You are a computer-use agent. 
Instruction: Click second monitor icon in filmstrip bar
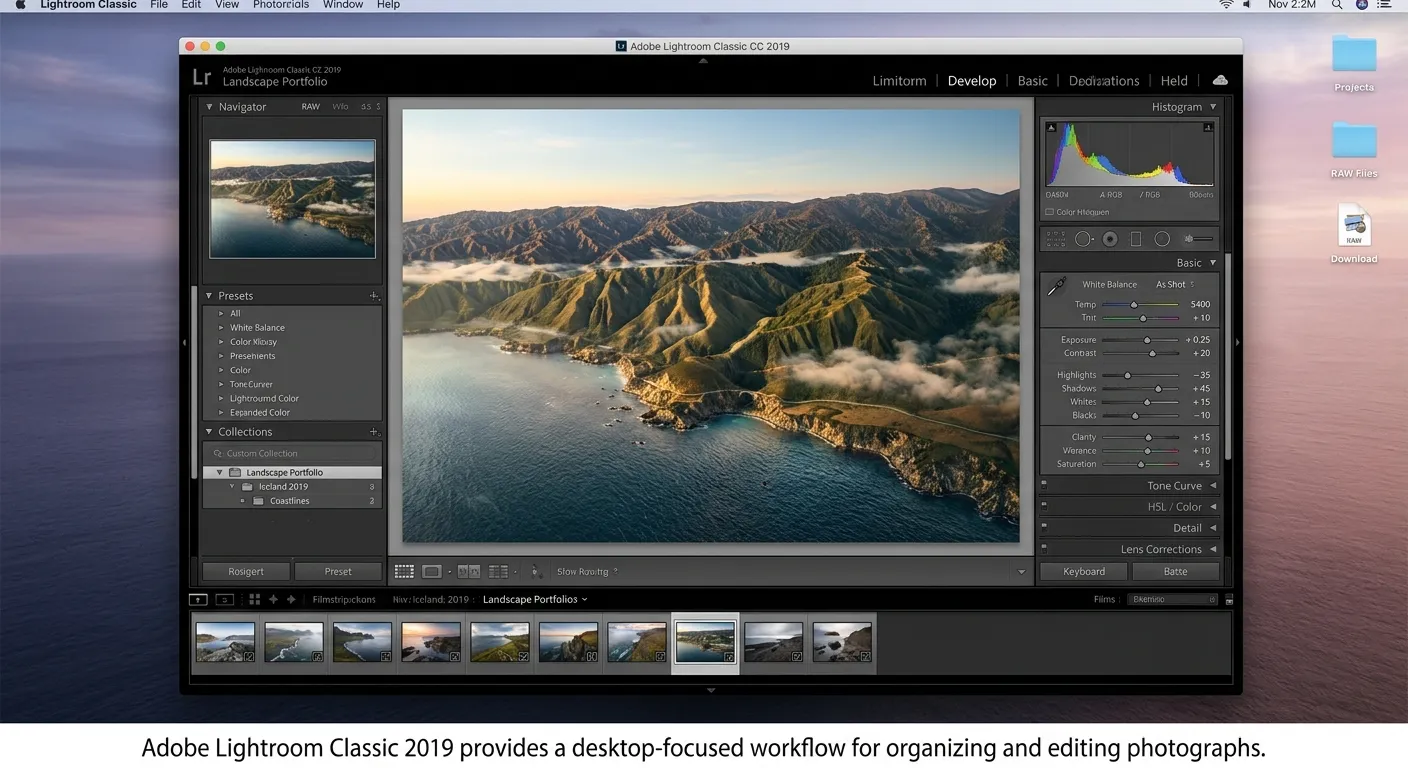[x=225, y=599]
